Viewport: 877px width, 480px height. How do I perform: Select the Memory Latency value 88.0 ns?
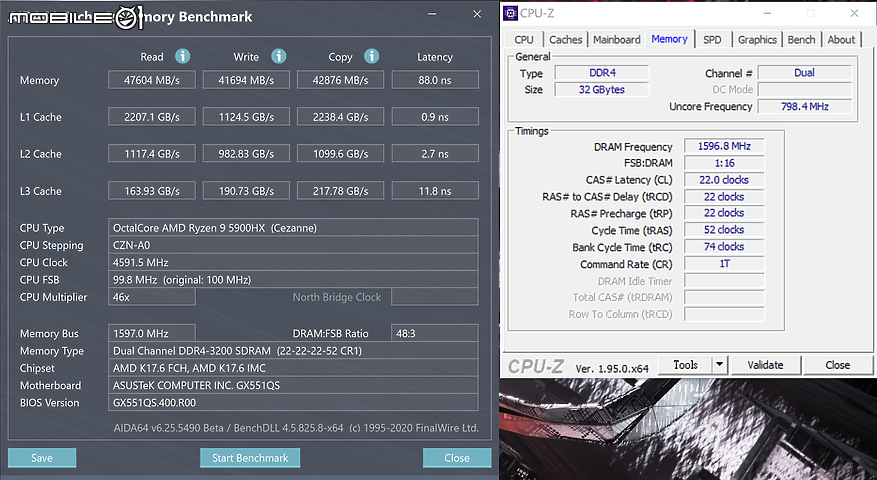pos(435,80)
